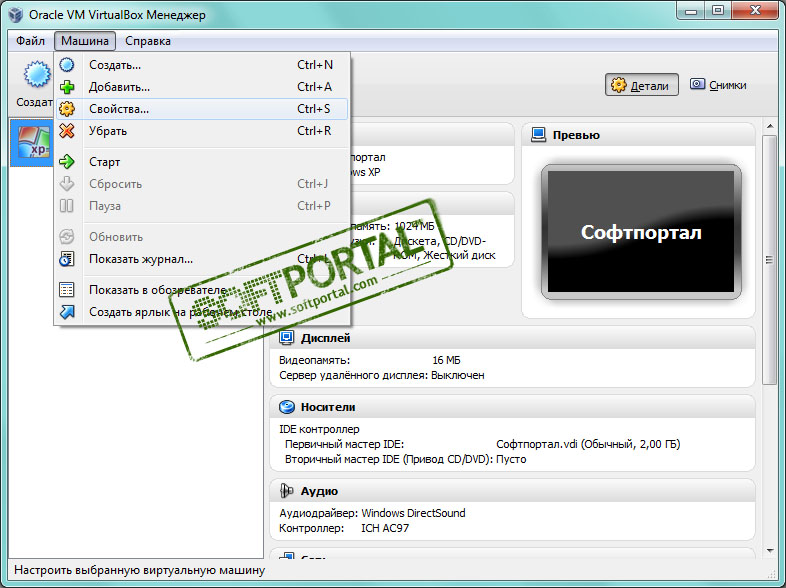Click the Софтпортал preview thumbnail
Viewport: 786px width, 588px height.
tap(641, 232)
